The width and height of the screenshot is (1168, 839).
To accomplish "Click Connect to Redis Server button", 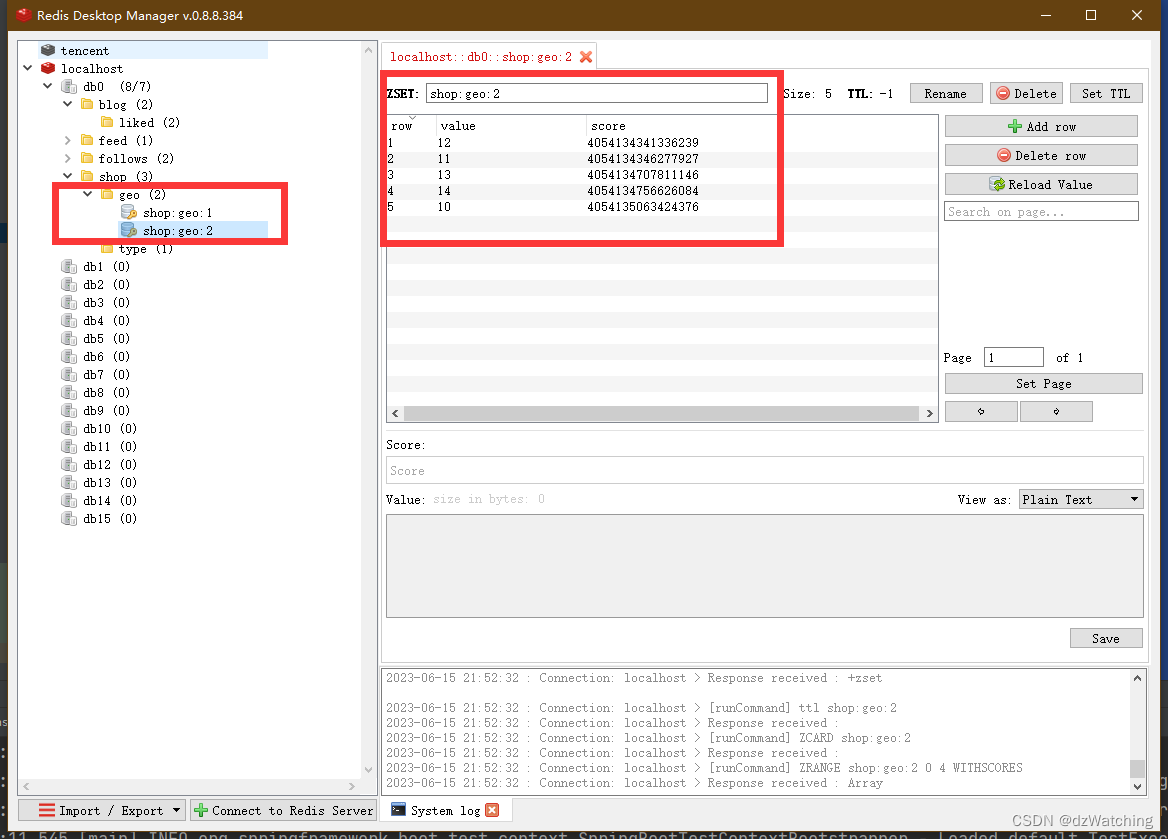I will tap(283, 810).
